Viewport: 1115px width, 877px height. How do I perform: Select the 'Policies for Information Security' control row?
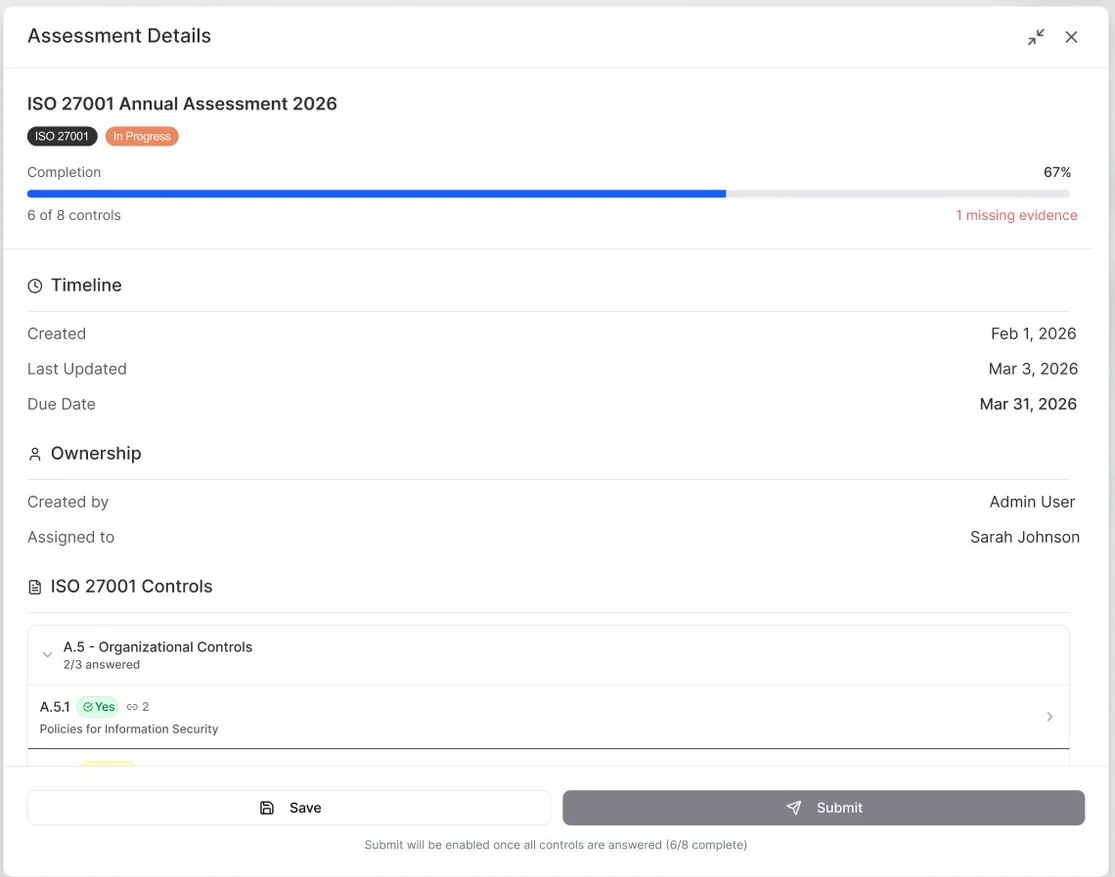(x=548, y=717)
